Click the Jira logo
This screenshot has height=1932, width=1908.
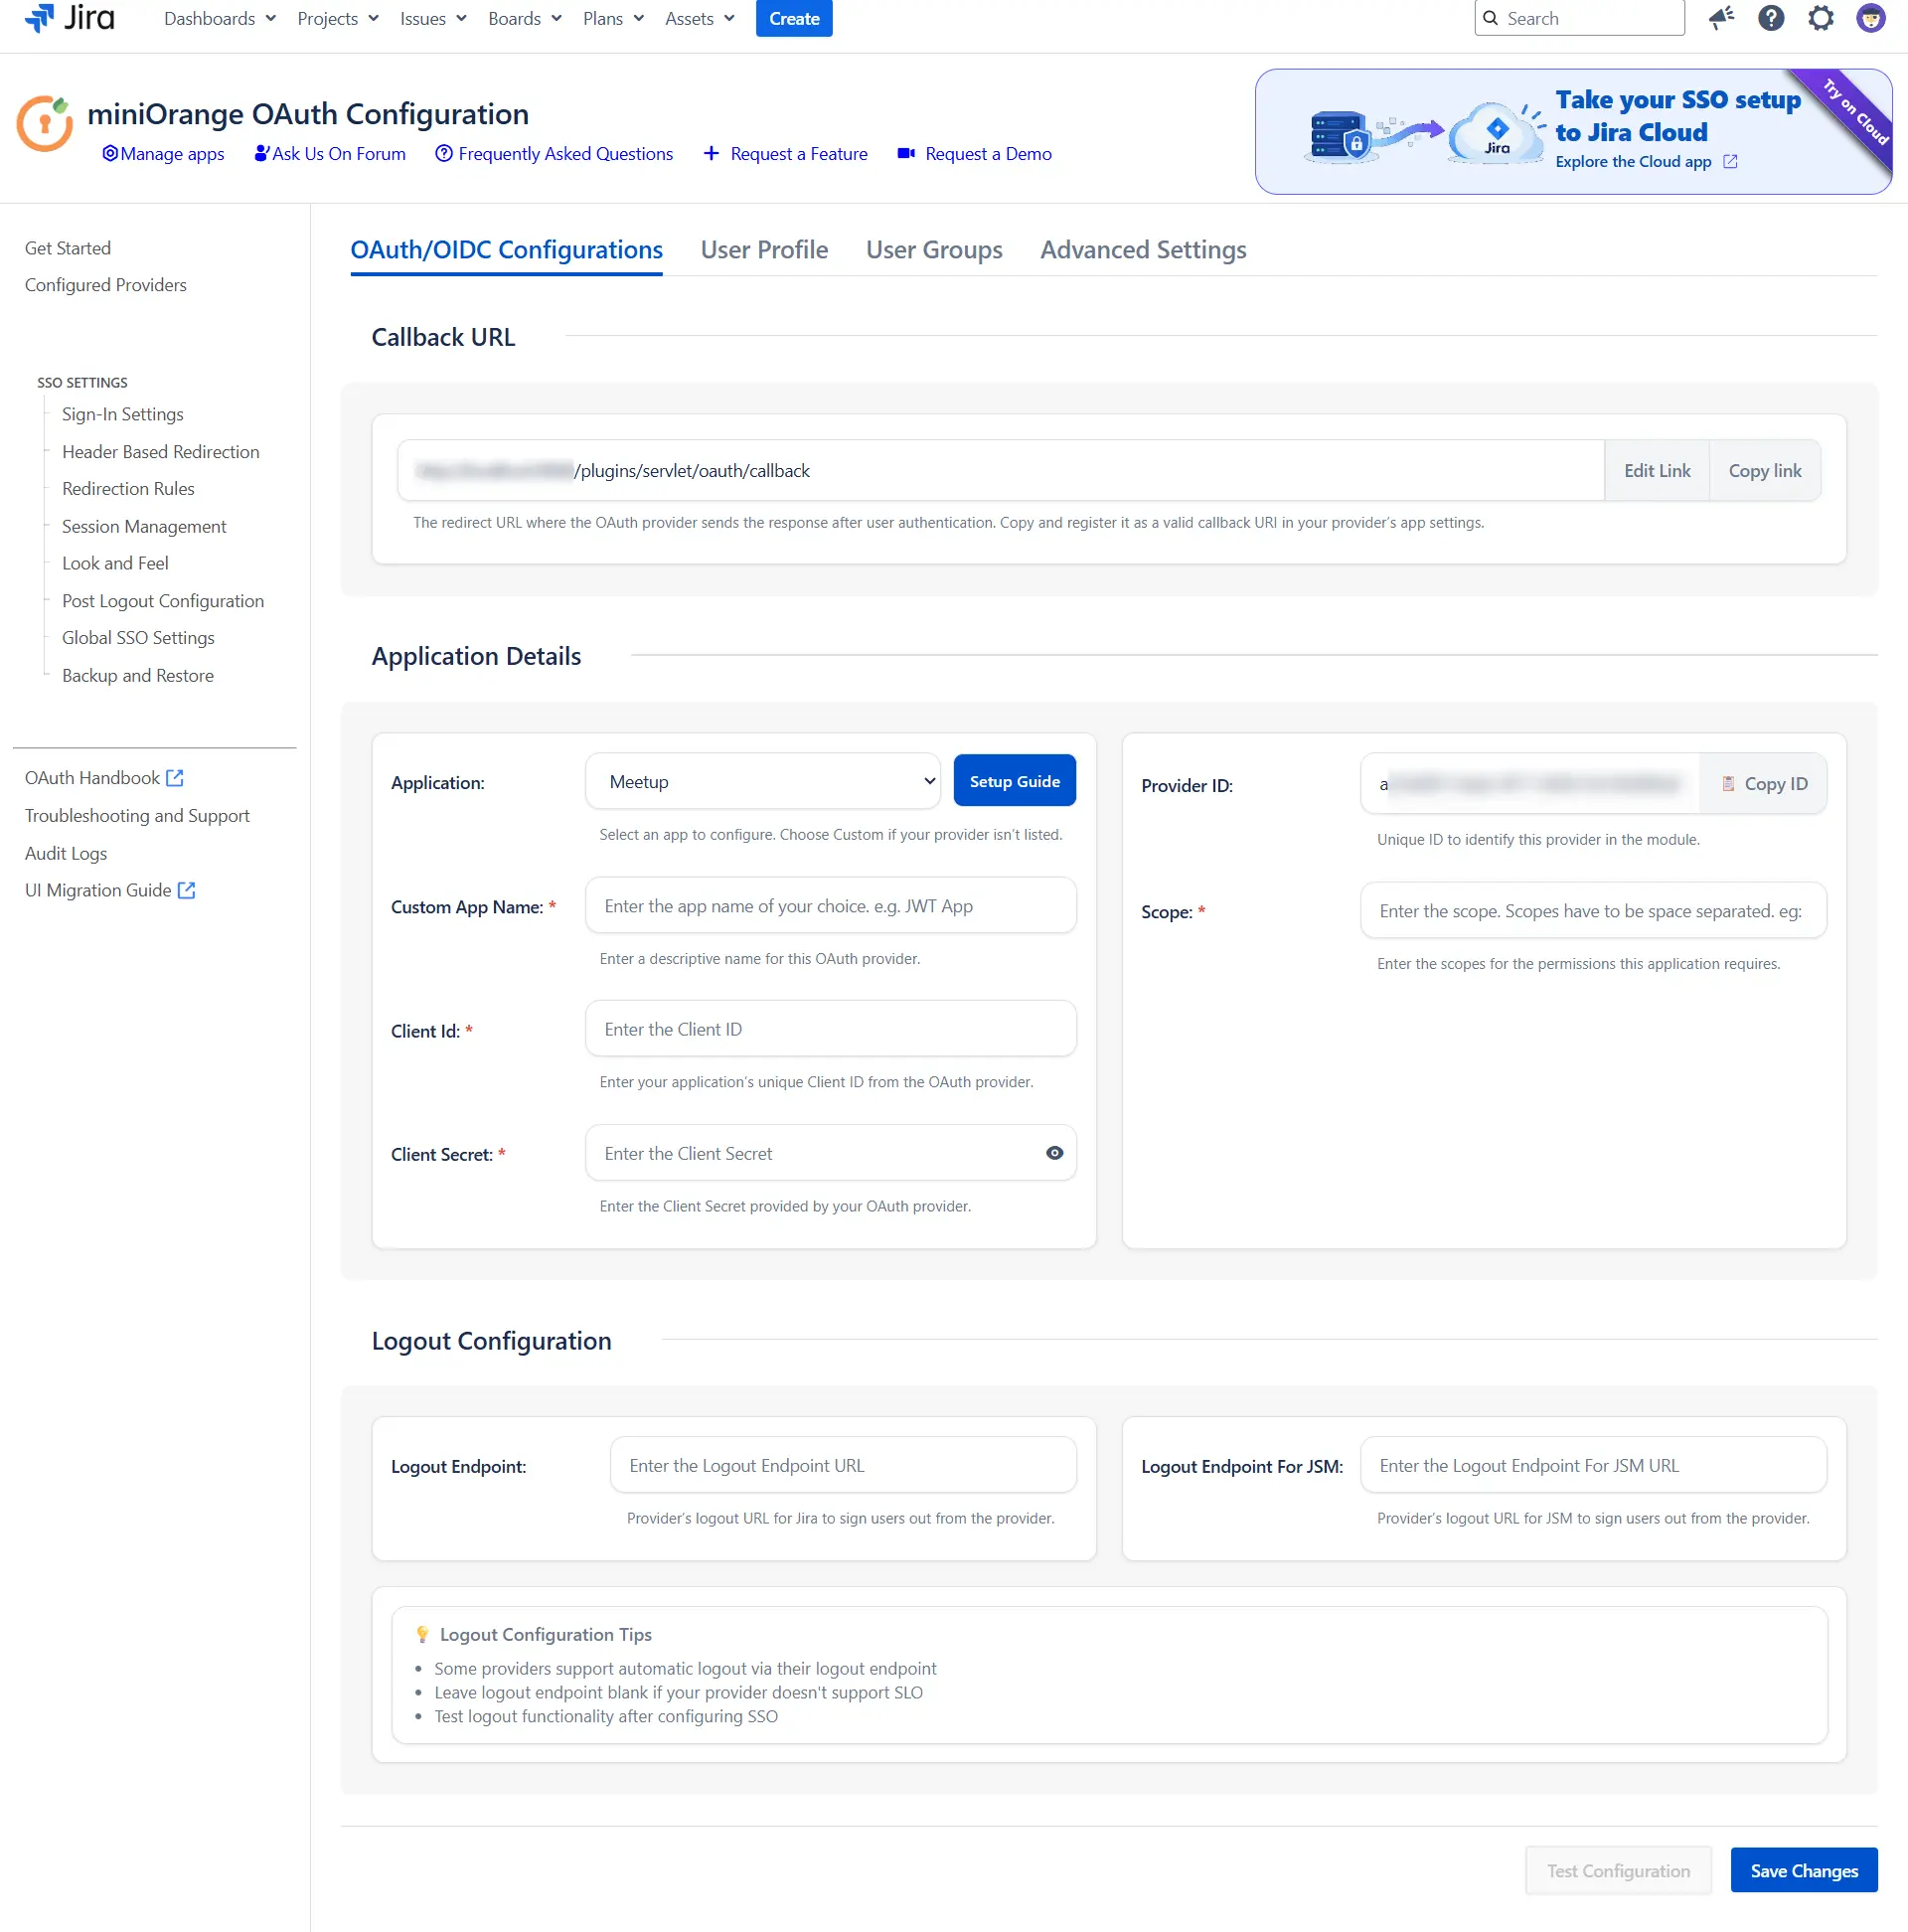coord(69,18)
